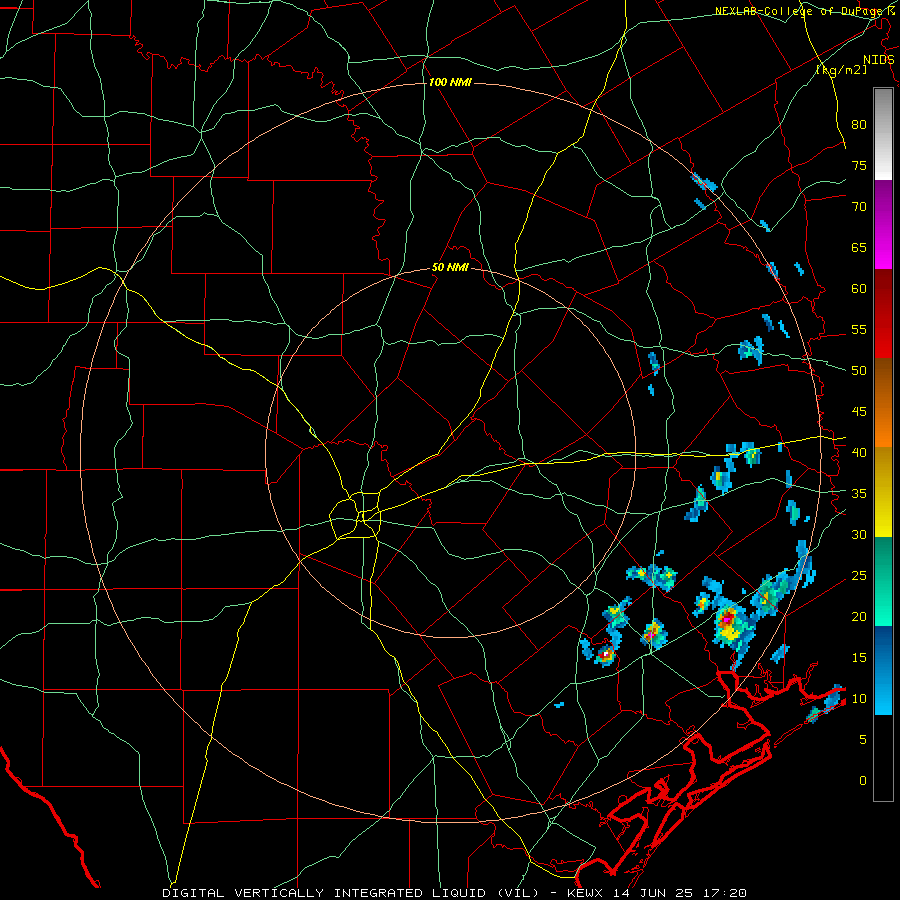Click the legend value 65
Image resolution: width=900 pixels, height=900 pixels.
click(x=859, y=247)
